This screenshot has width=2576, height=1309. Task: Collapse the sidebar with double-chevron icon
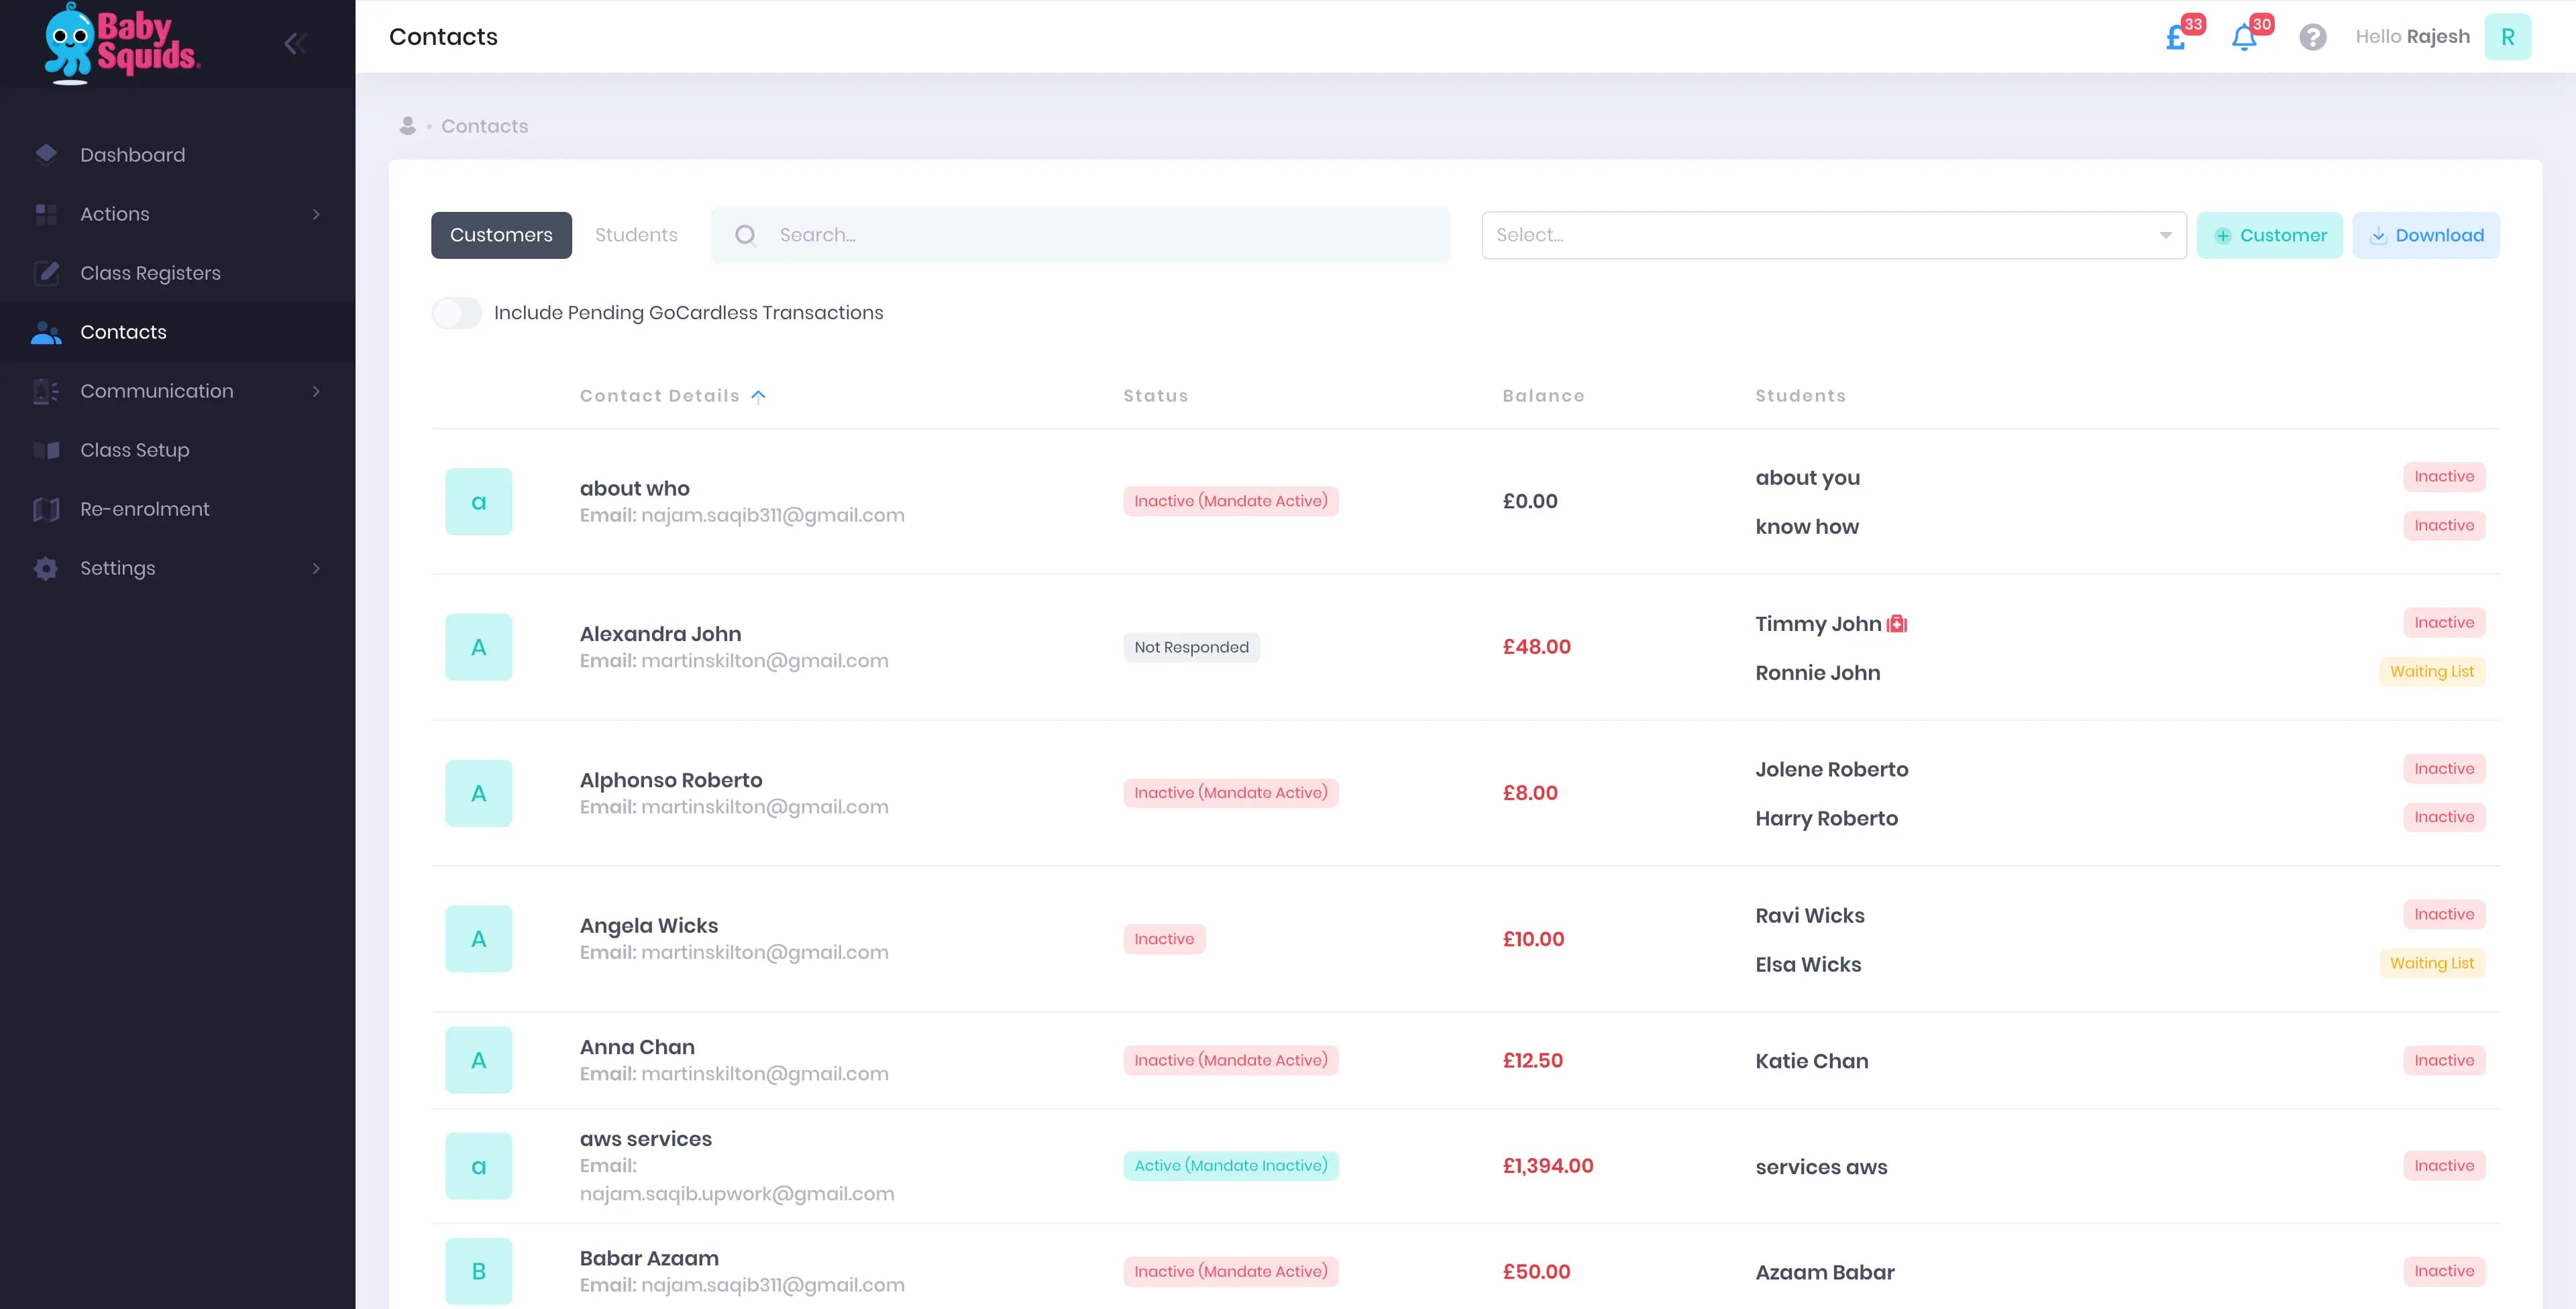(x=295, y=43)
